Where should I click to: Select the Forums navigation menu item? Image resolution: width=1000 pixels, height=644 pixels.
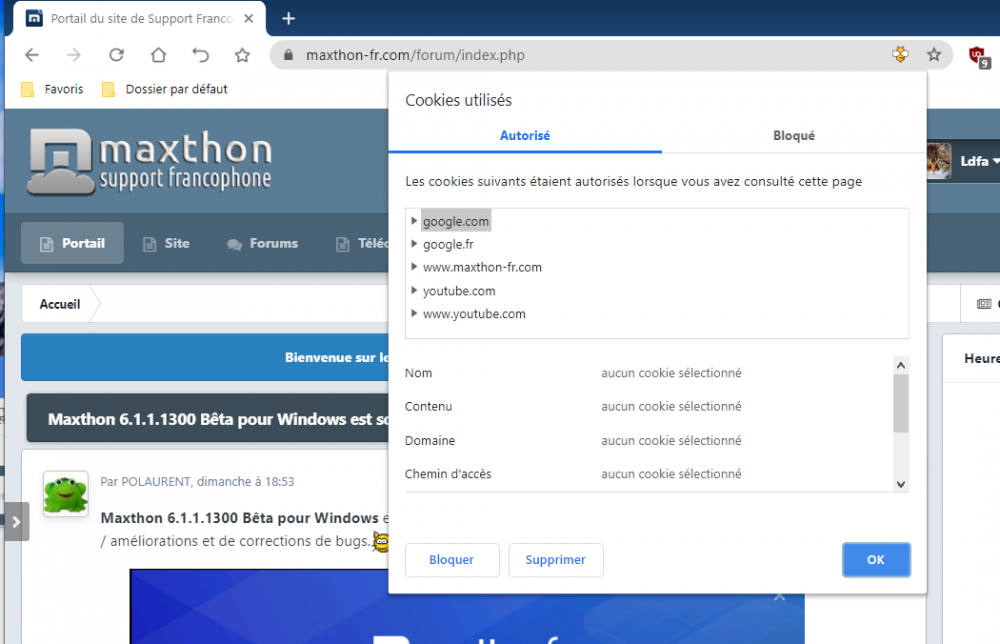point(263,243)
